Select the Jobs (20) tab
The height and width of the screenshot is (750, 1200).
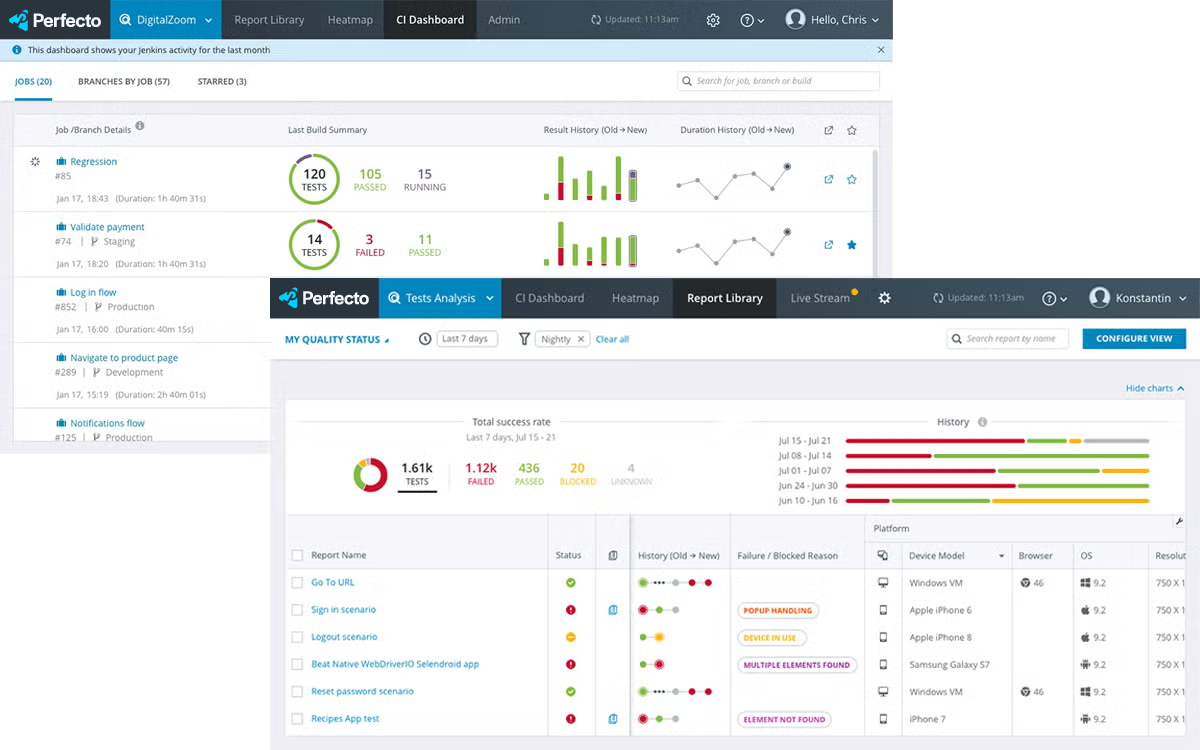click(33, 82)
